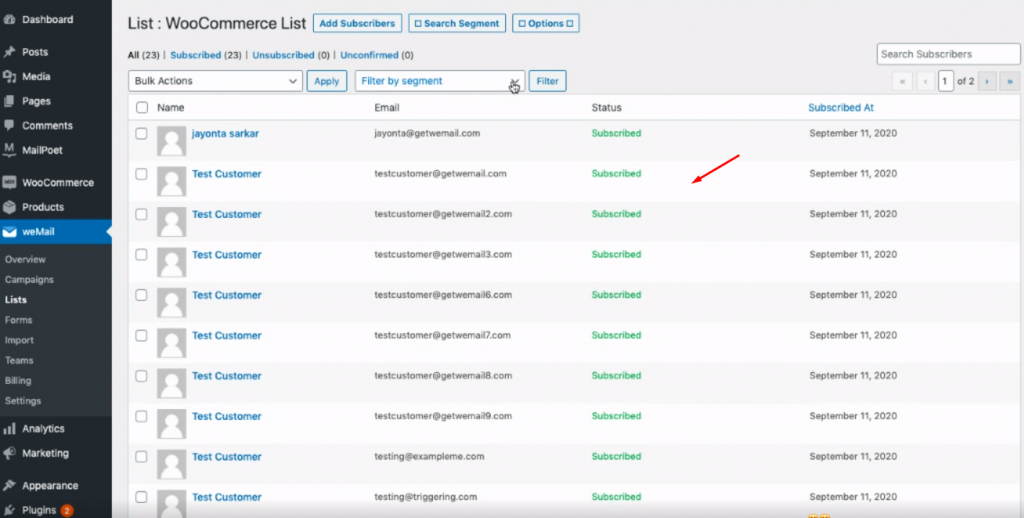The height and width of the screenshot is (518, 1024).
Task: Click the Plugins plug icon
Action: (9, 510)
